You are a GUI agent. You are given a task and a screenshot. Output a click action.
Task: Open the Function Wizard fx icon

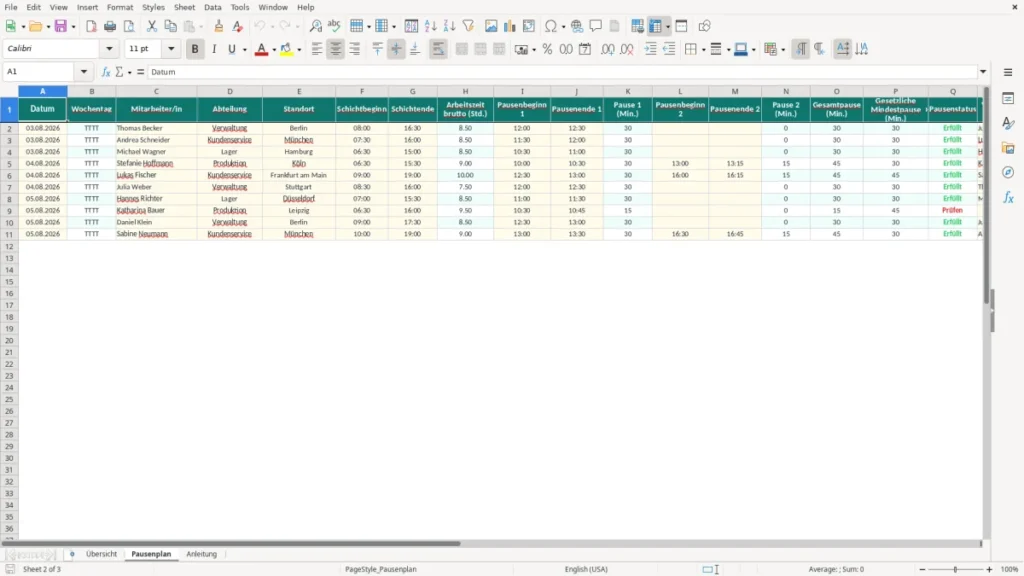(106, 72)
